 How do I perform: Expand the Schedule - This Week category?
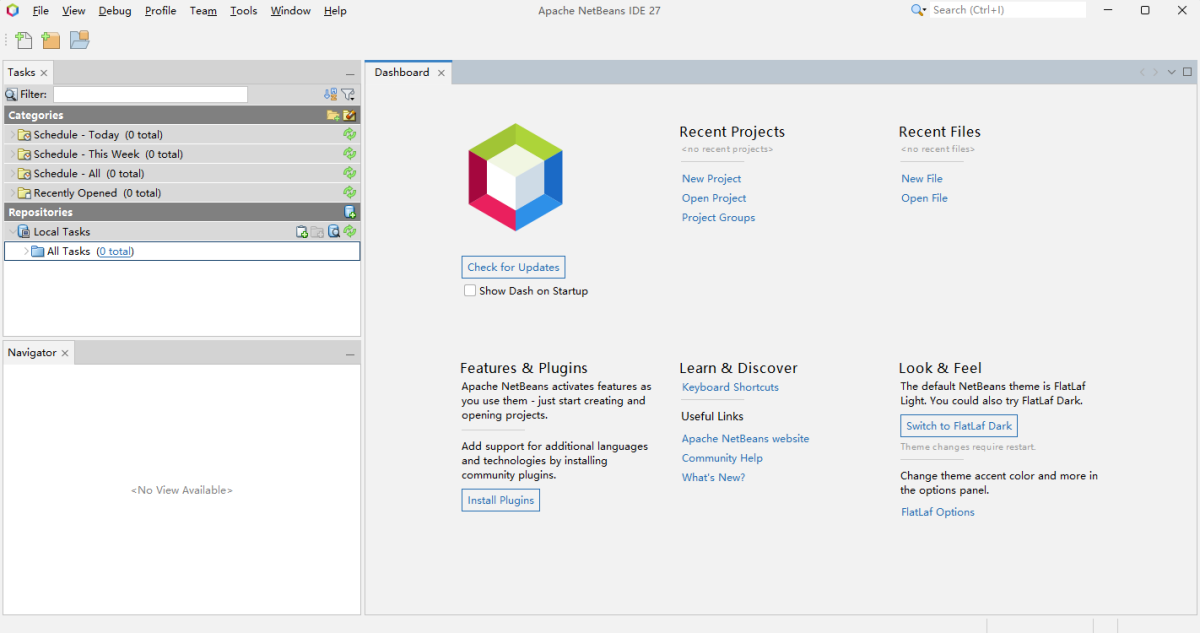pos(12,154)
